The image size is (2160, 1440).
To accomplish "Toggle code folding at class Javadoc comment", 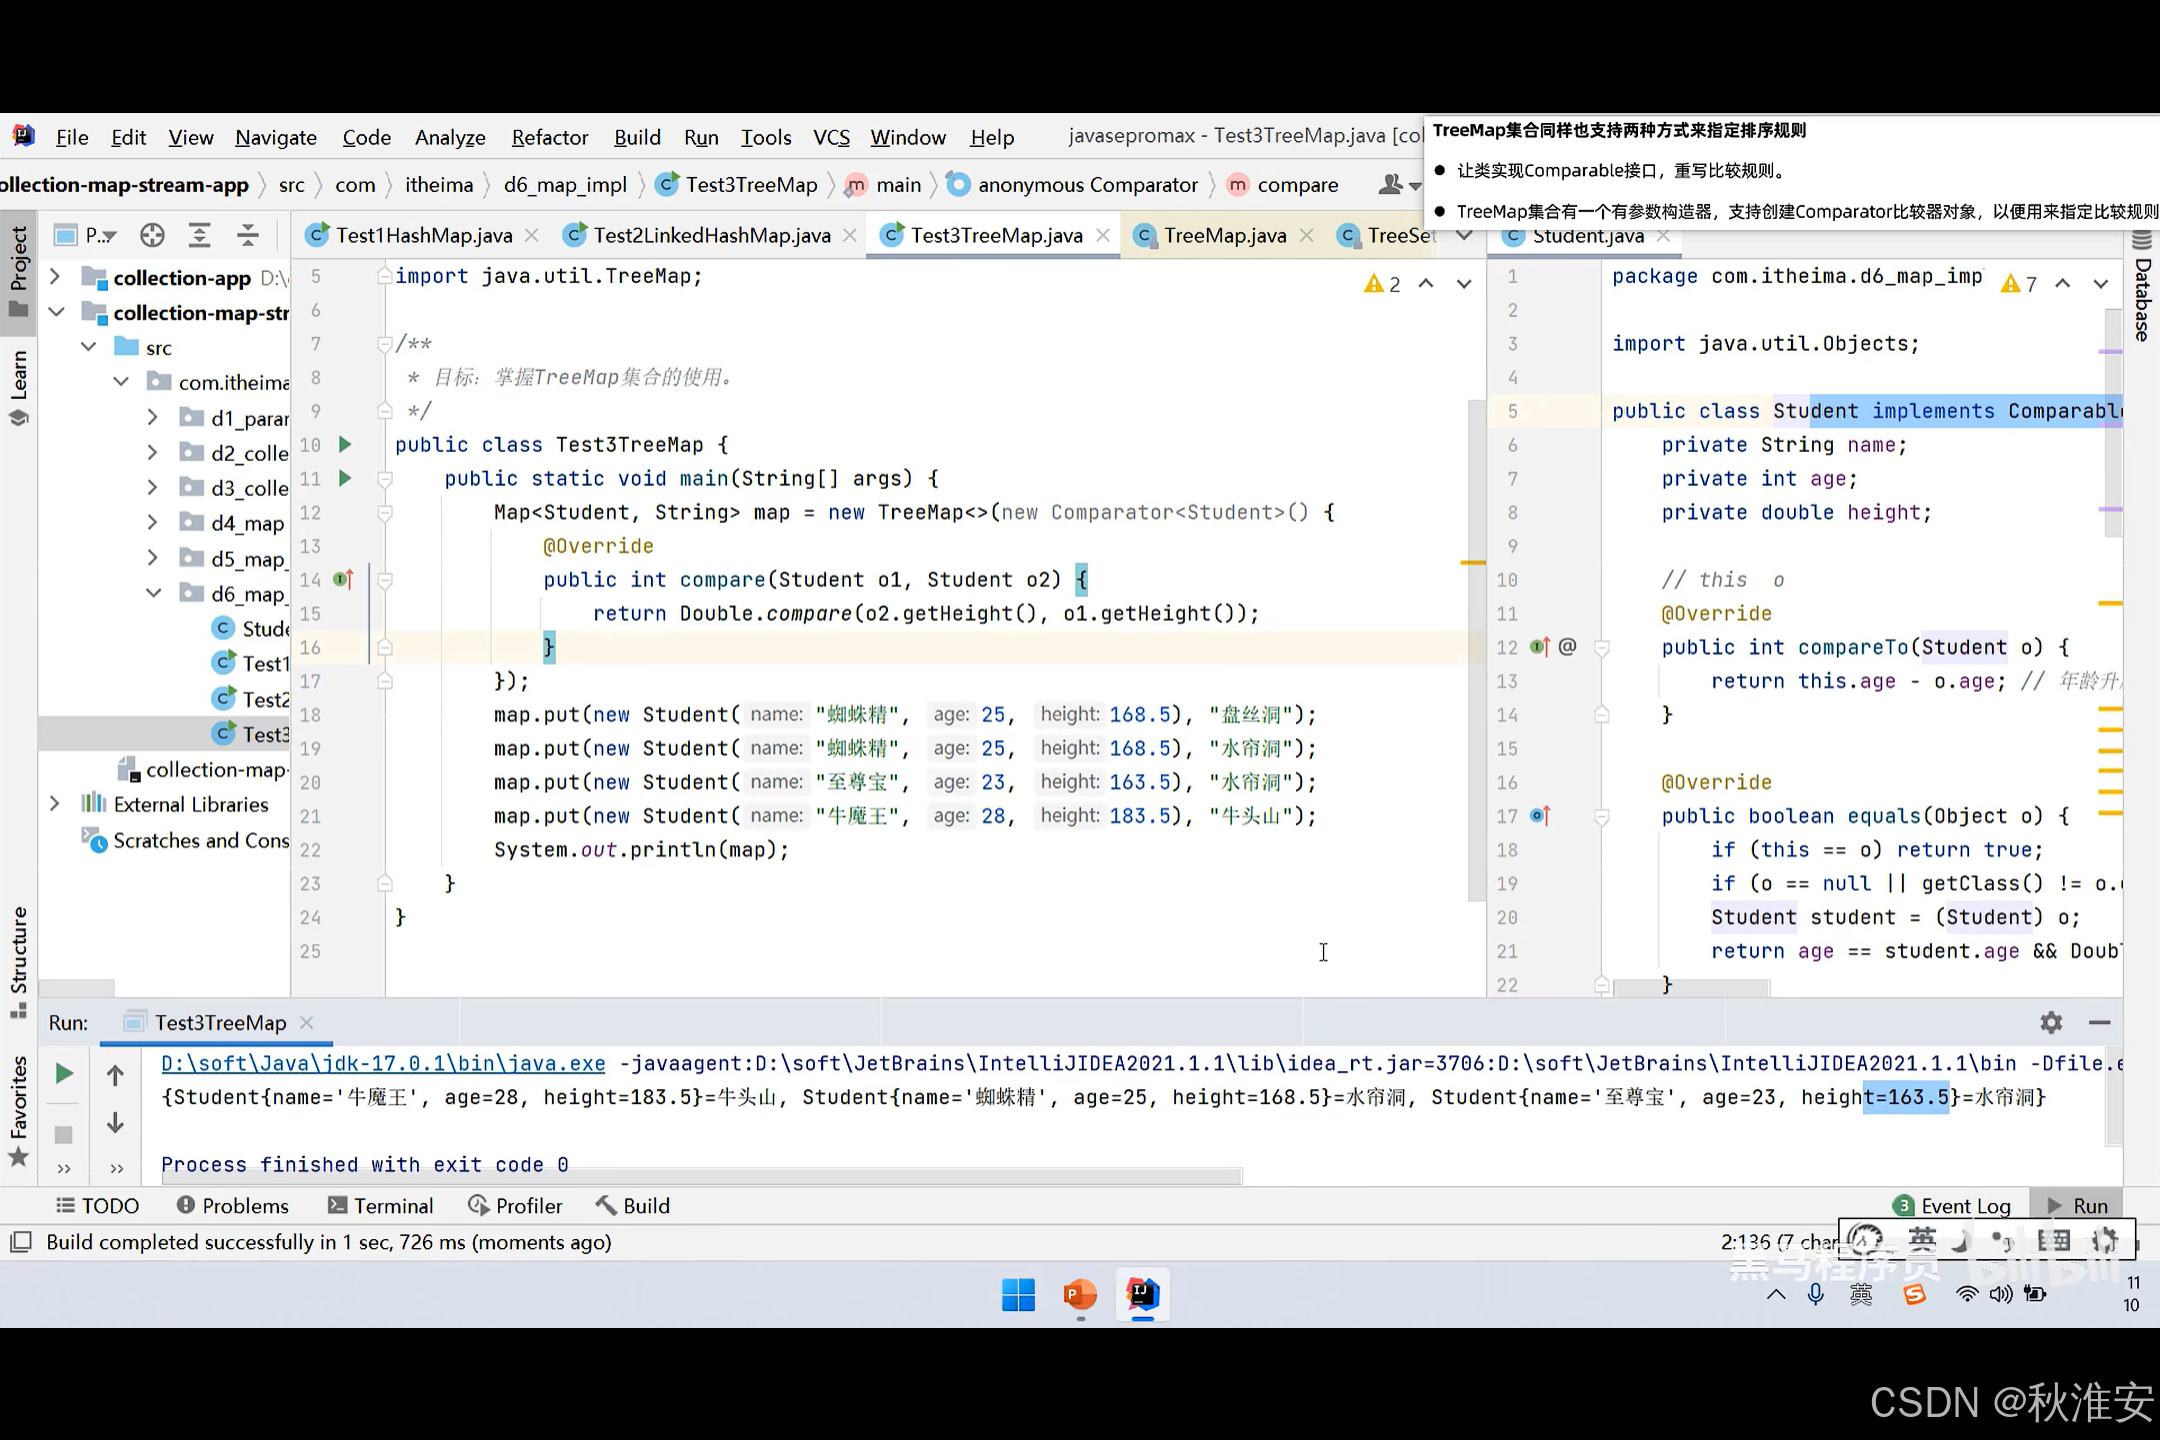I will tap(384, 344).
